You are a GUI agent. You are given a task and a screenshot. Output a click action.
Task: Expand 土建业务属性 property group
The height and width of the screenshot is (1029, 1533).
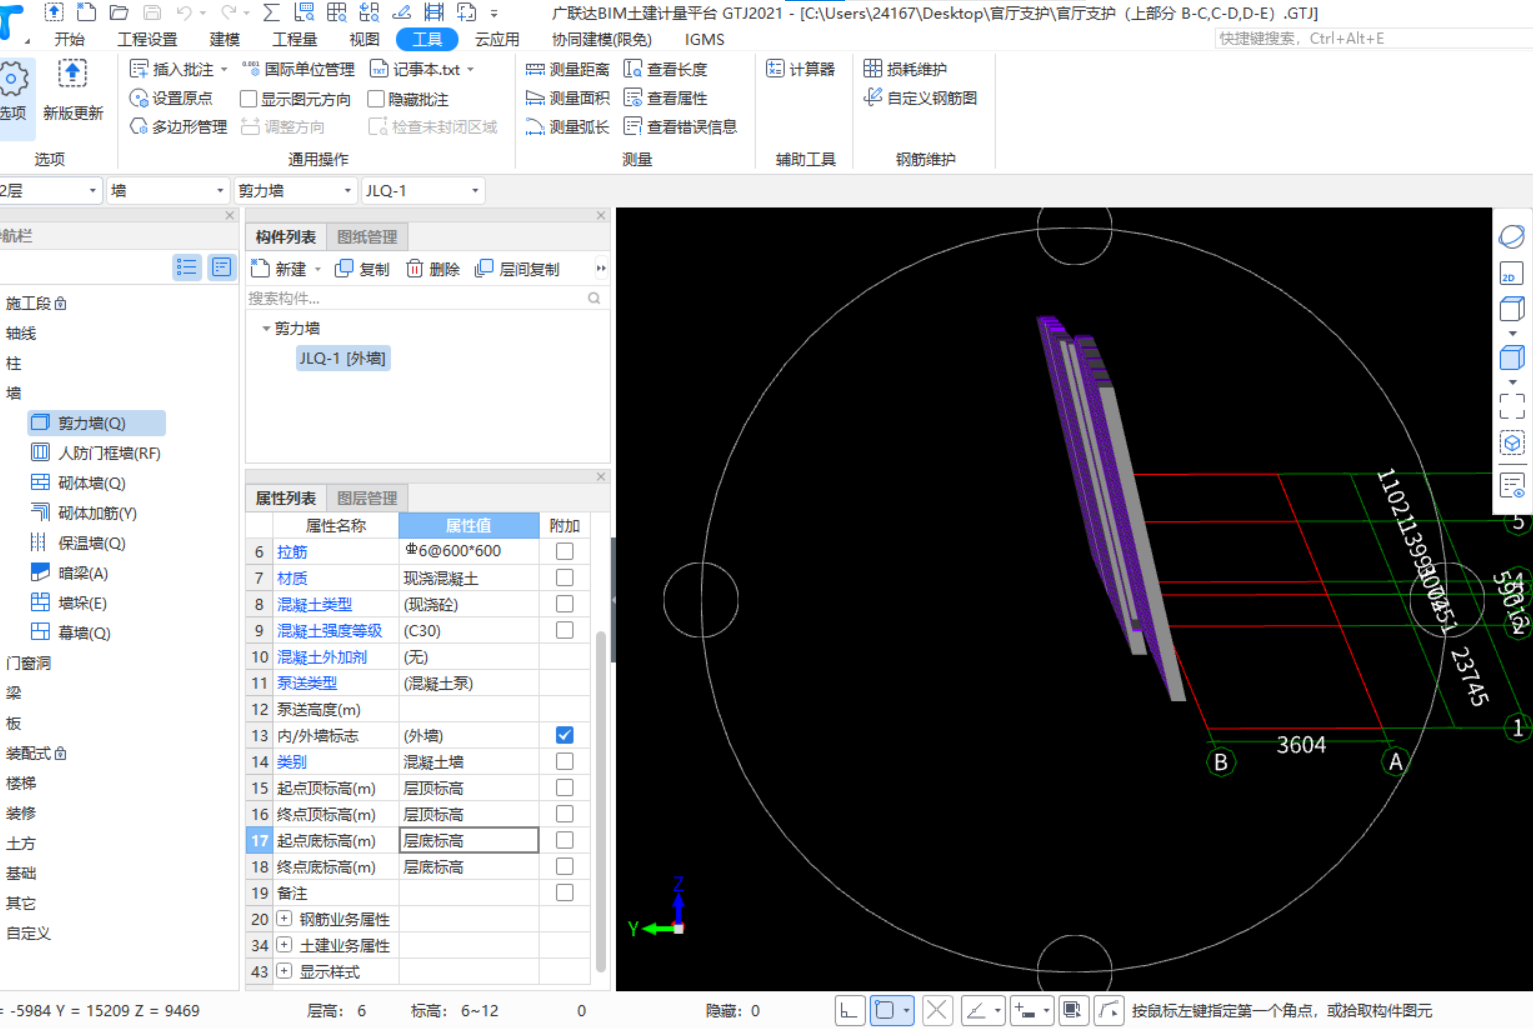[284, 945]
